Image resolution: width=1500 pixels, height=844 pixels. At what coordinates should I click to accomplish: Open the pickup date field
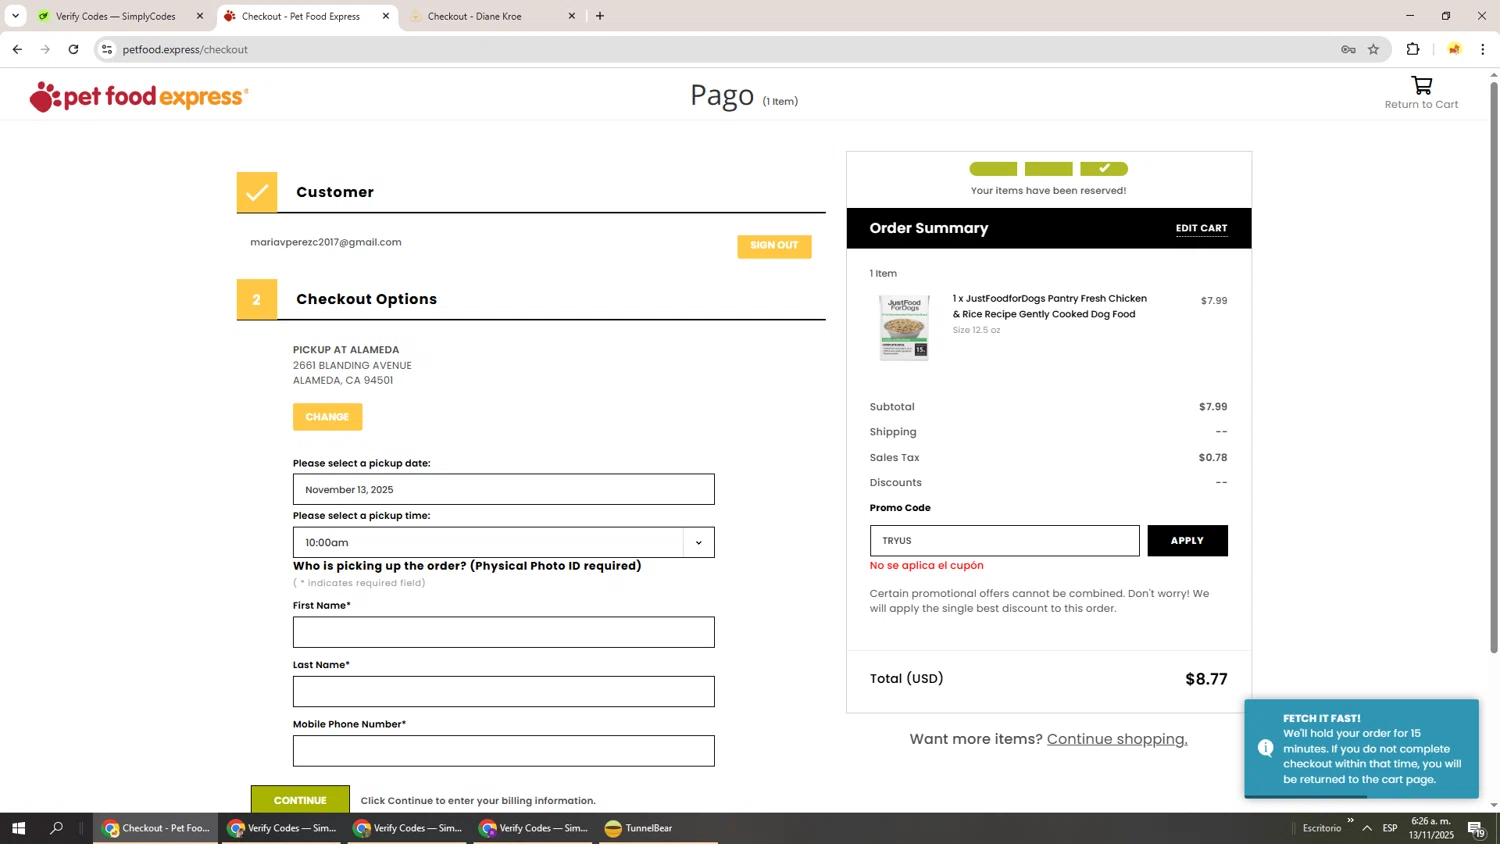coord(503,489)
